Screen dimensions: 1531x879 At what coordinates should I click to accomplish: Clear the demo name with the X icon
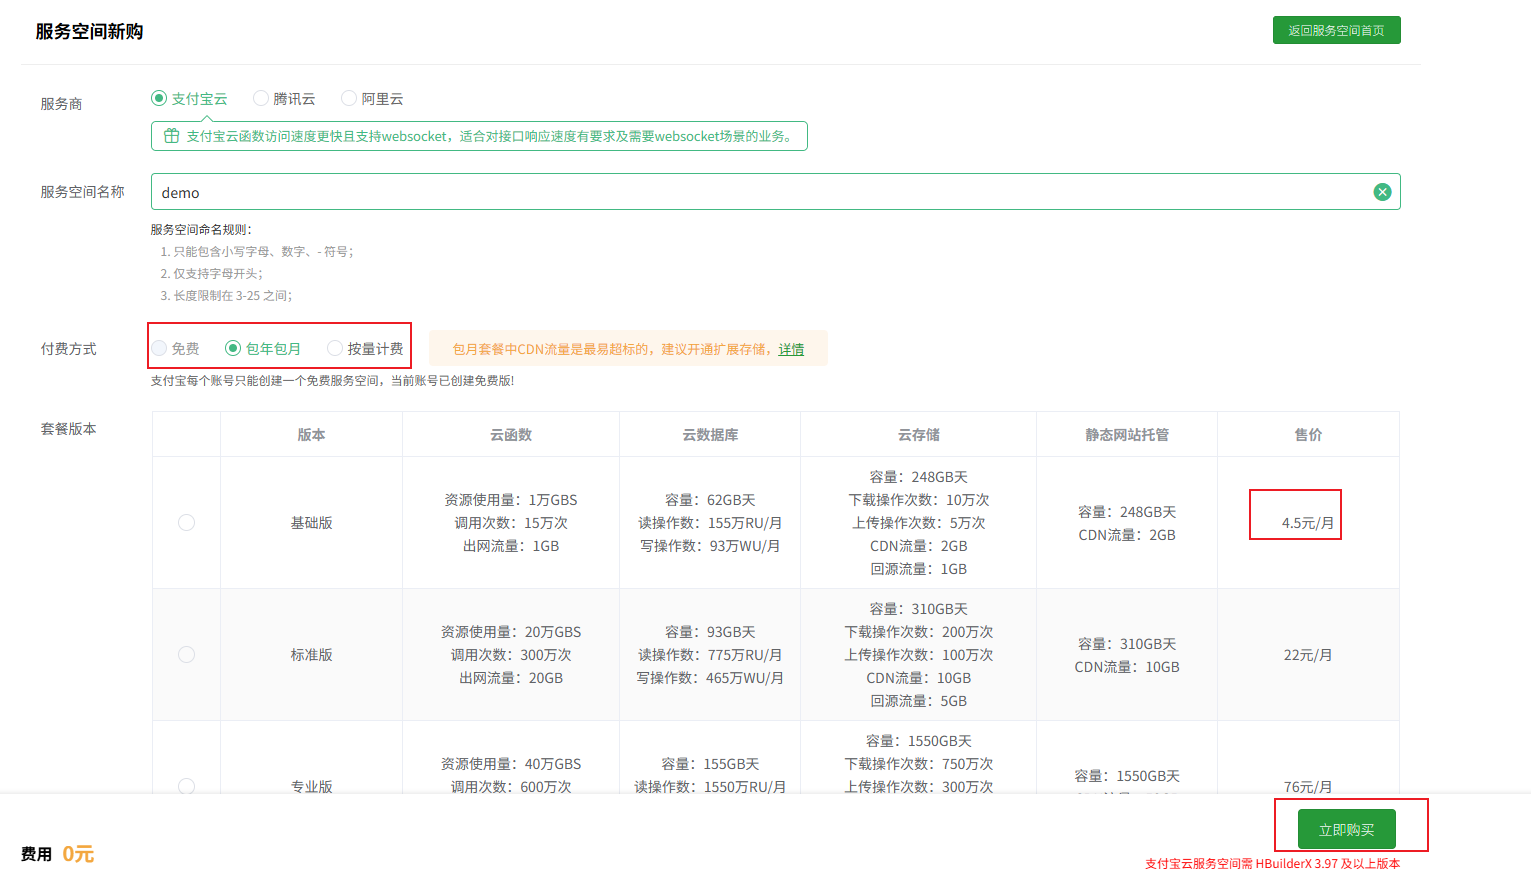click(1382, 192)
